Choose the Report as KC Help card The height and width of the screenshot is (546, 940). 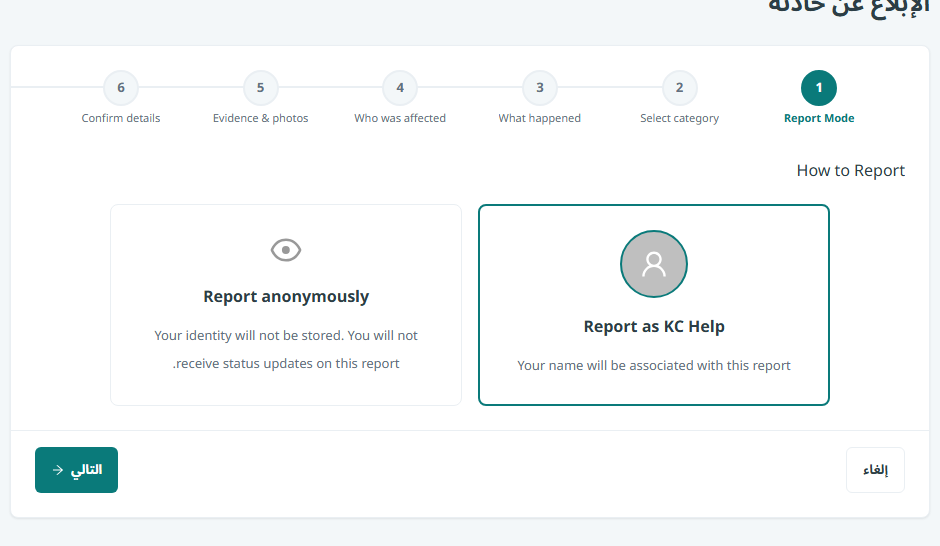coord(653,305)
